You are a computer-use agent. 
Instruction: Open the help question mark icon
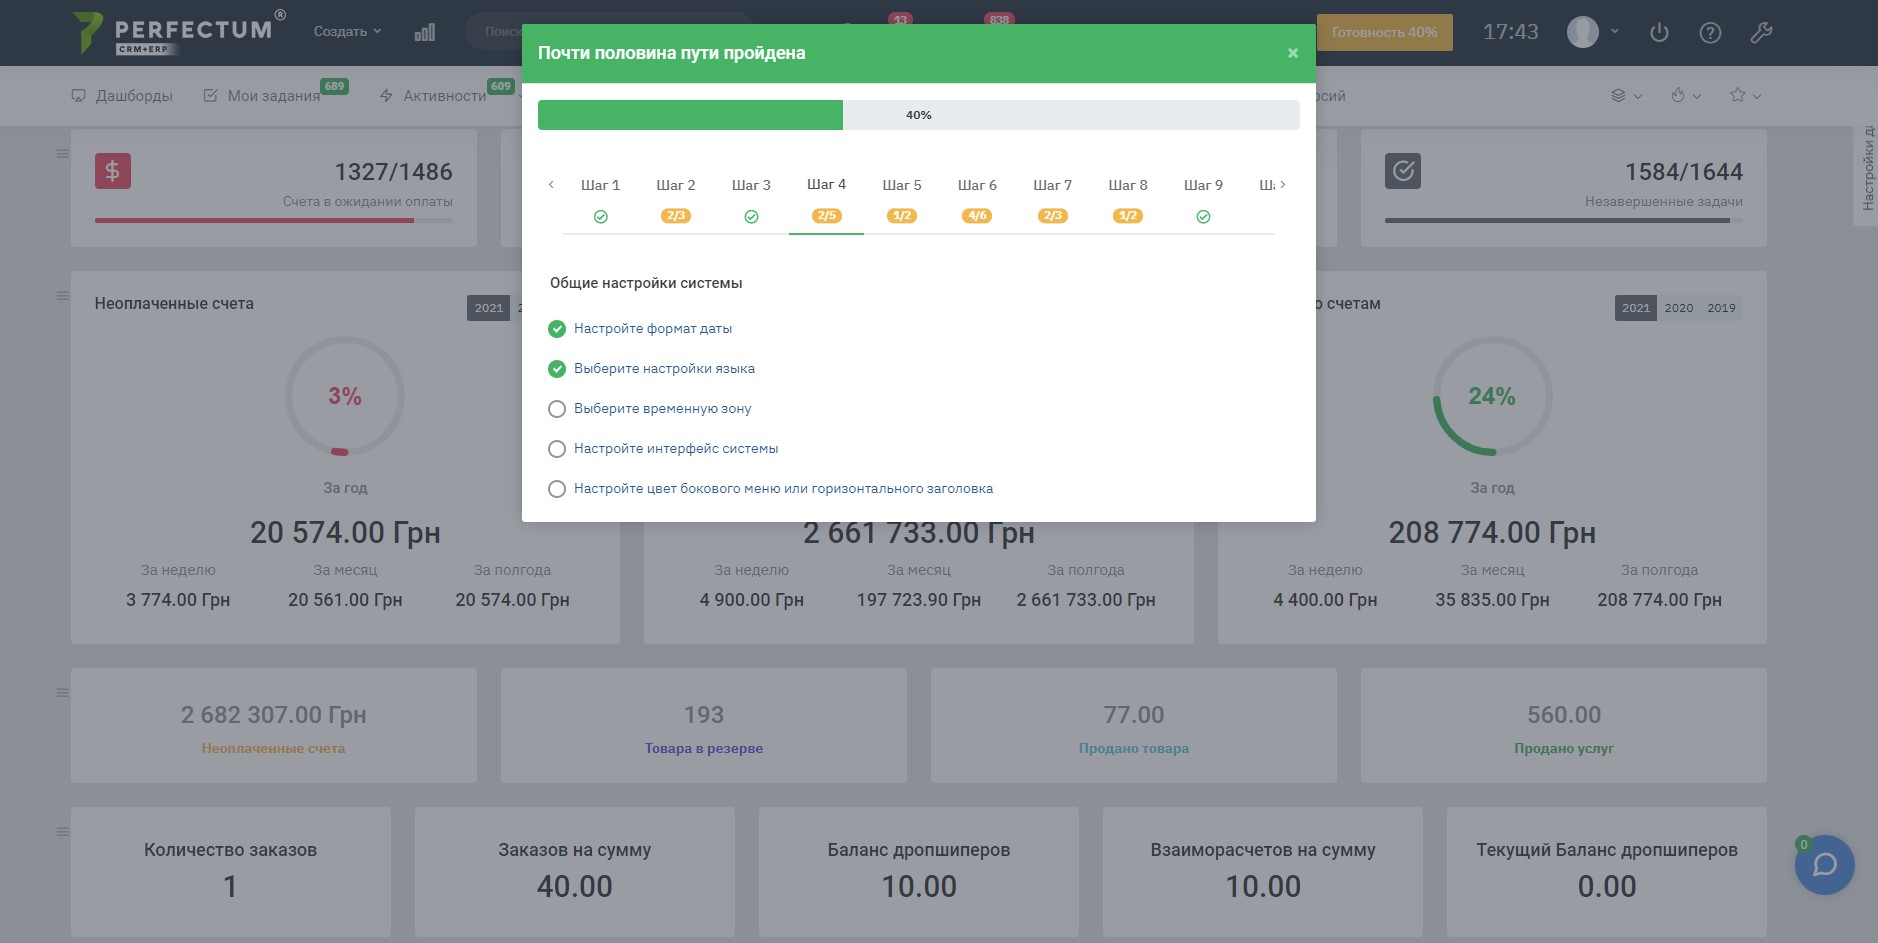tap(1710, 33)
